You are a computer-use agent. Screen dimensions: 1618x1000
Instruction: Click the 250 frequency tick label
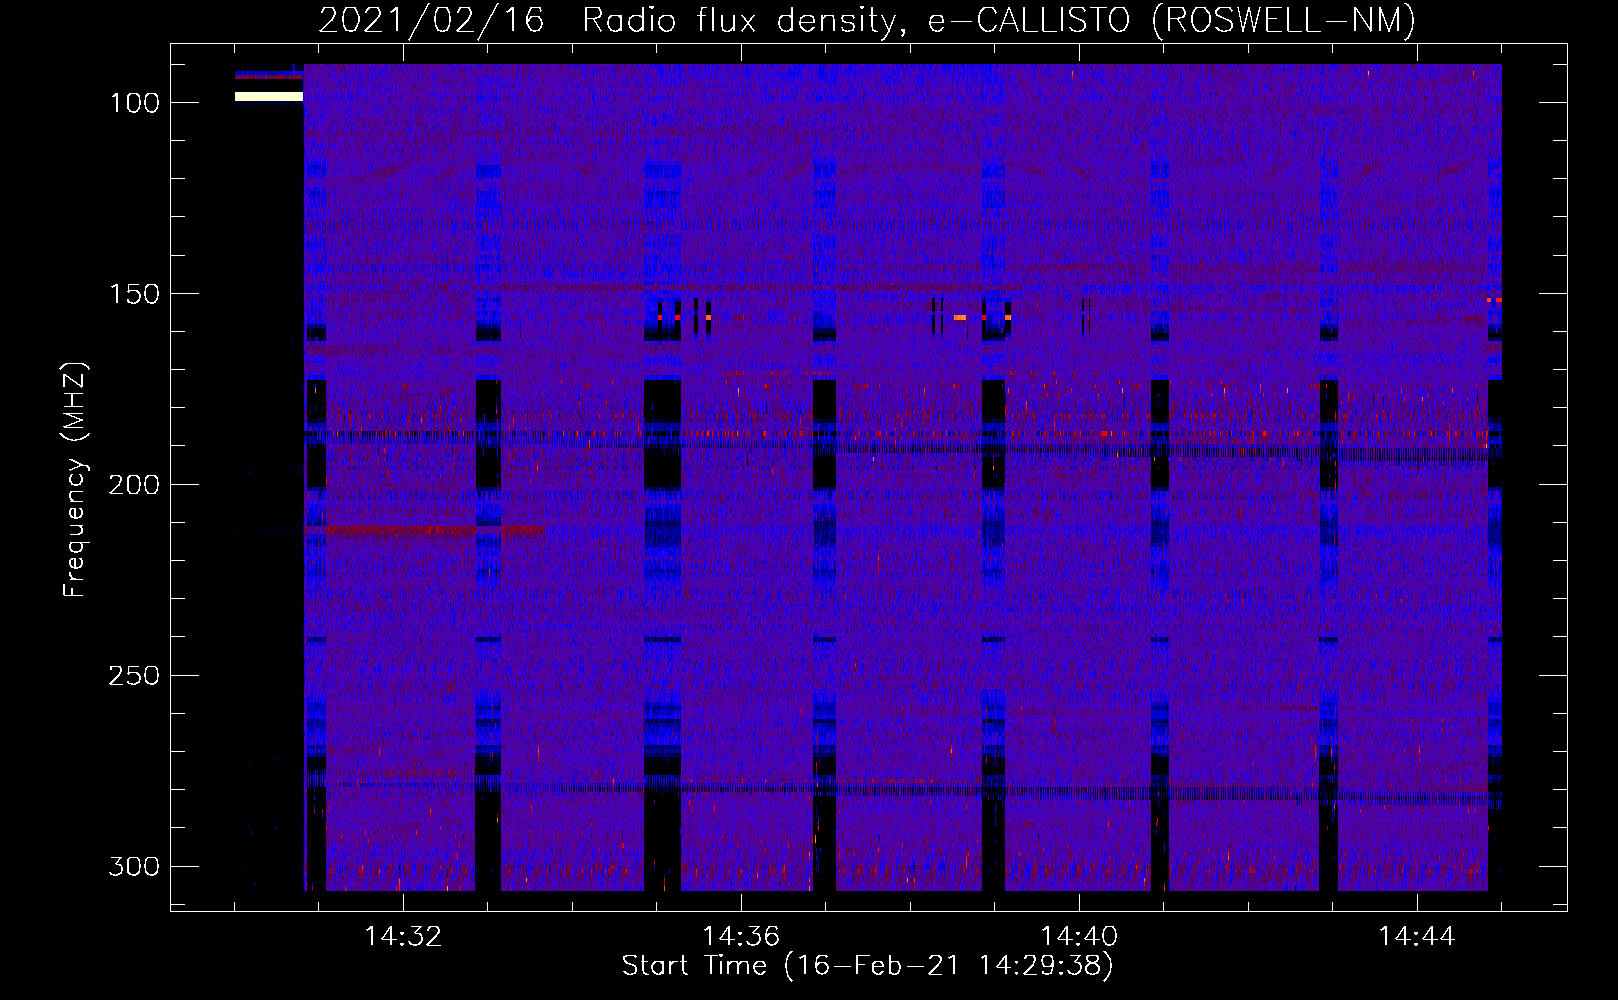click(134, 676)
